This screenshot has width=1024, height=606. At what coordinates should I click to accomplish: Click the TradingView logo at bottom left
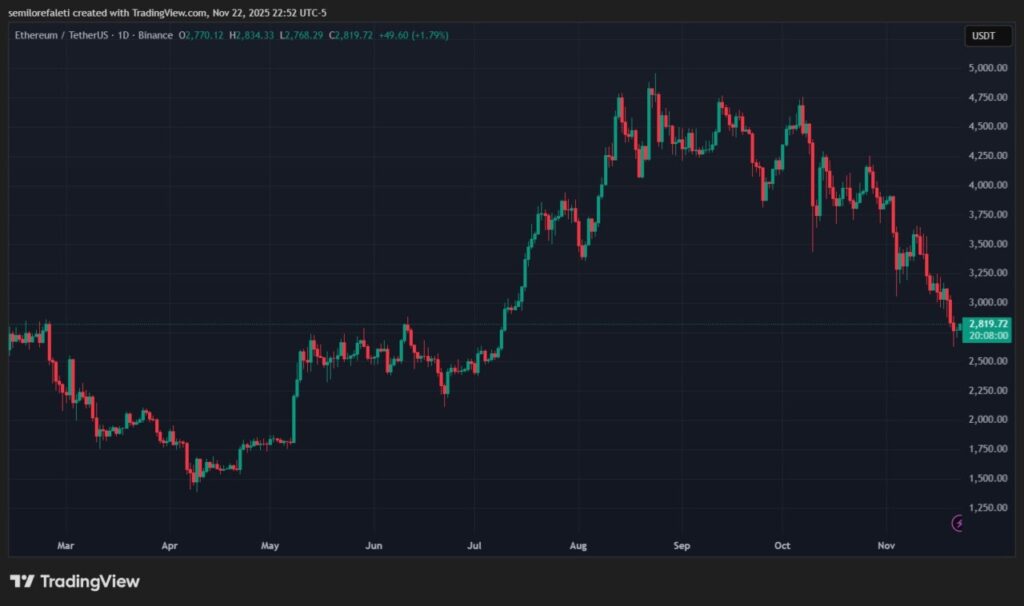coord(75,581)
